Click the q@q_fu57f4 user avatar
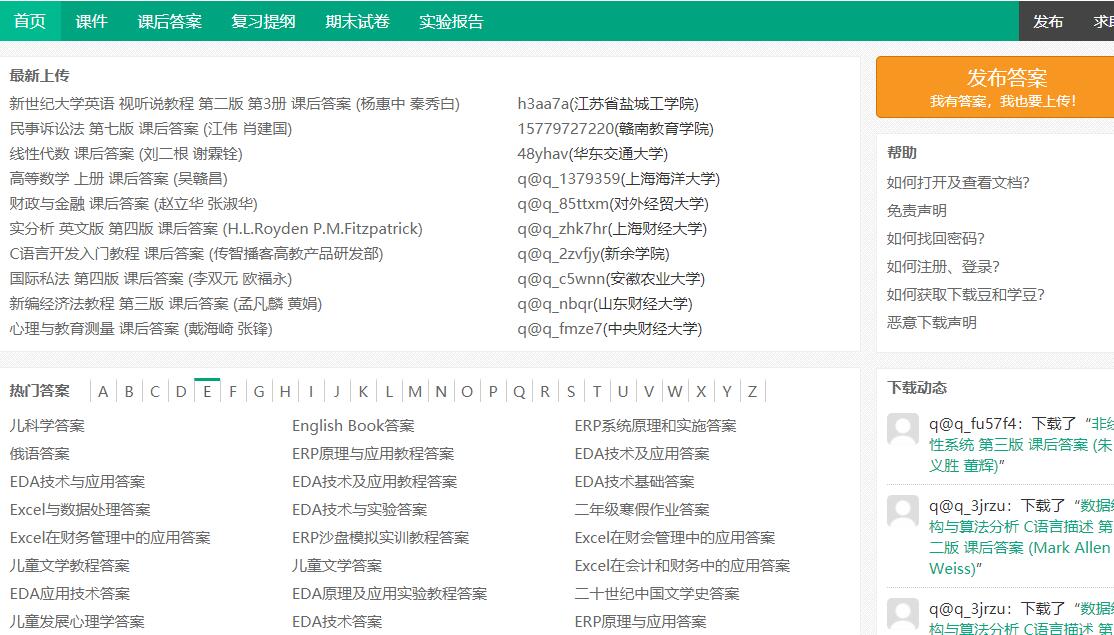This screenshot has height=635, width=1114. coord(903,428)
